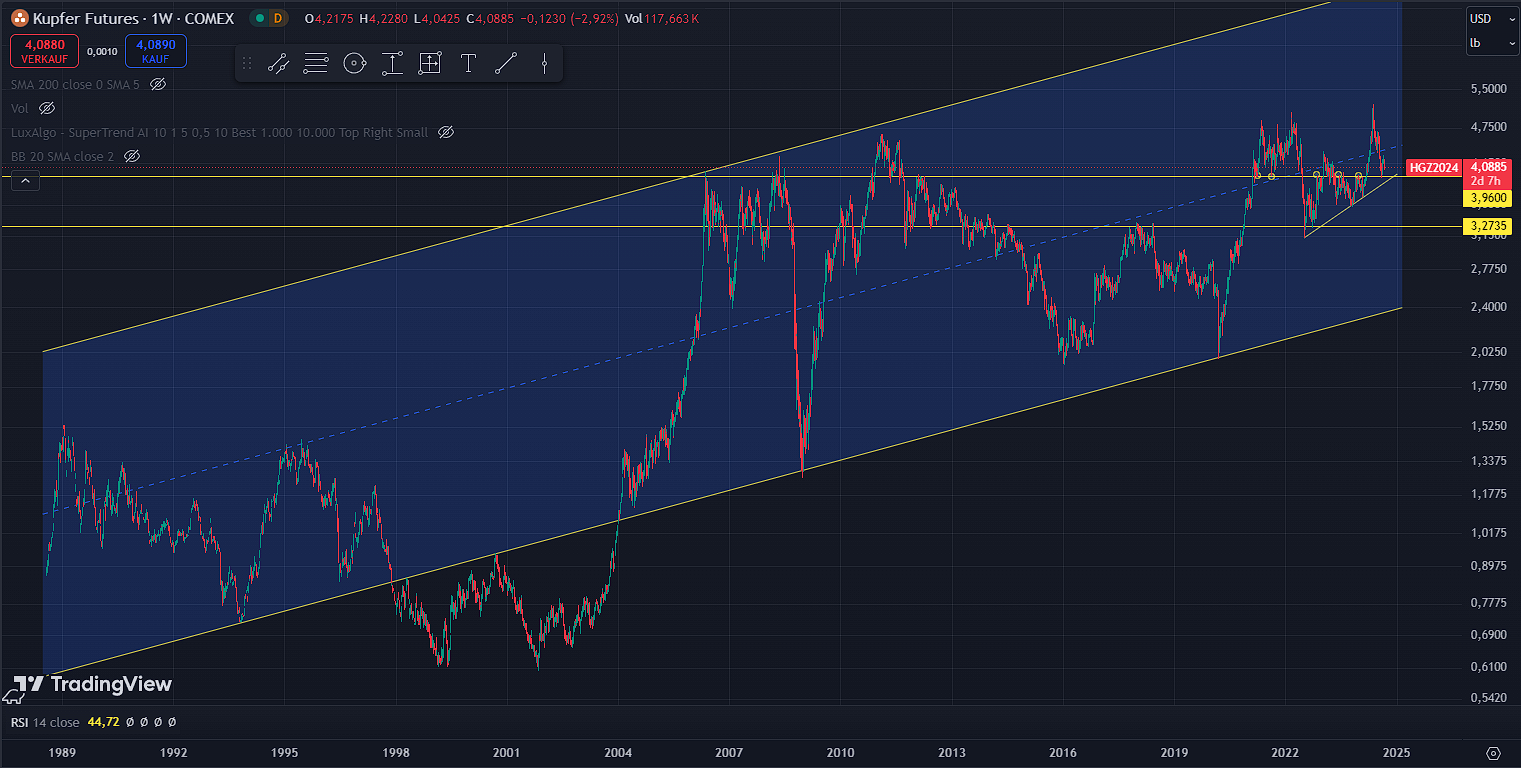The width and height of the screenshot is (1521, 768).
Task: Toggle visibility of Vol indicator
Action: pos(46,108)
